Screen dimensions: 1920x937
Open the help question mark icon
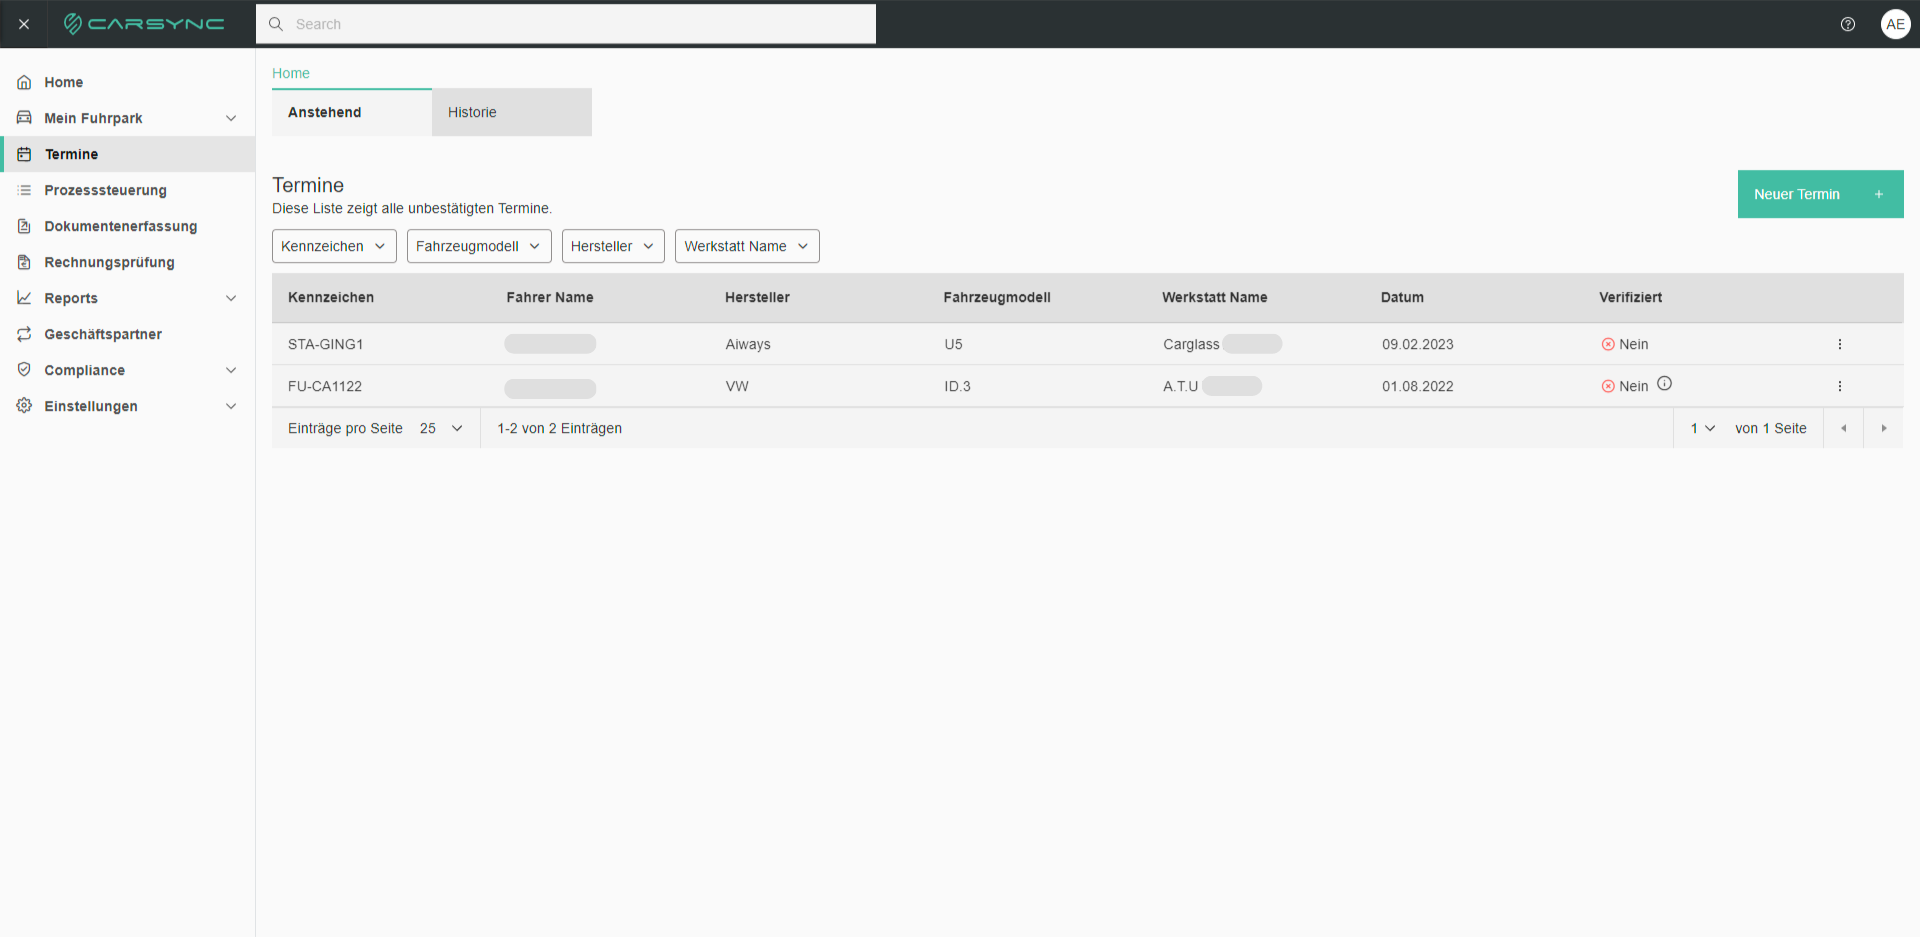(1848, 24)
